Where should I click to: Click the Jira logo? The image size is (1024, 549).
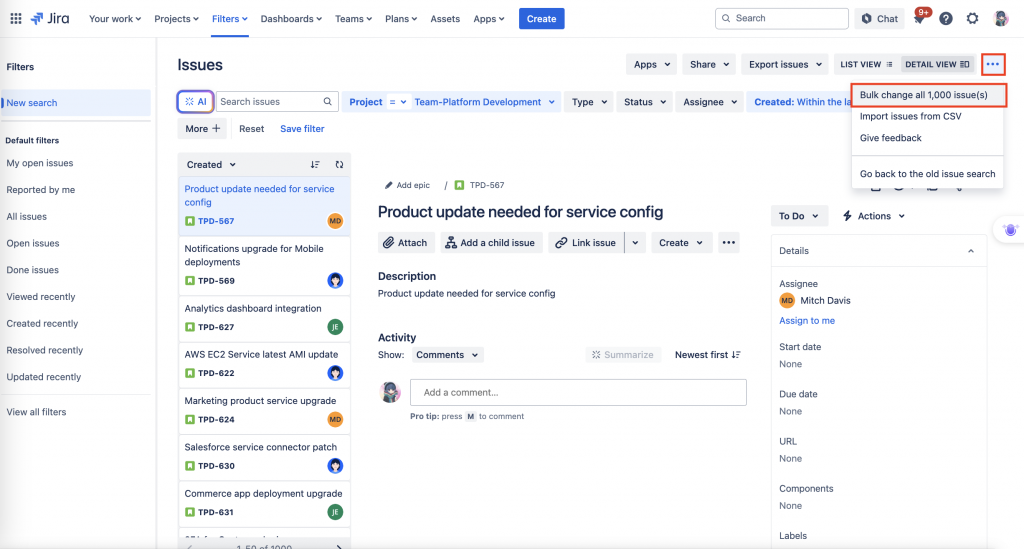(x=50, y=18)
